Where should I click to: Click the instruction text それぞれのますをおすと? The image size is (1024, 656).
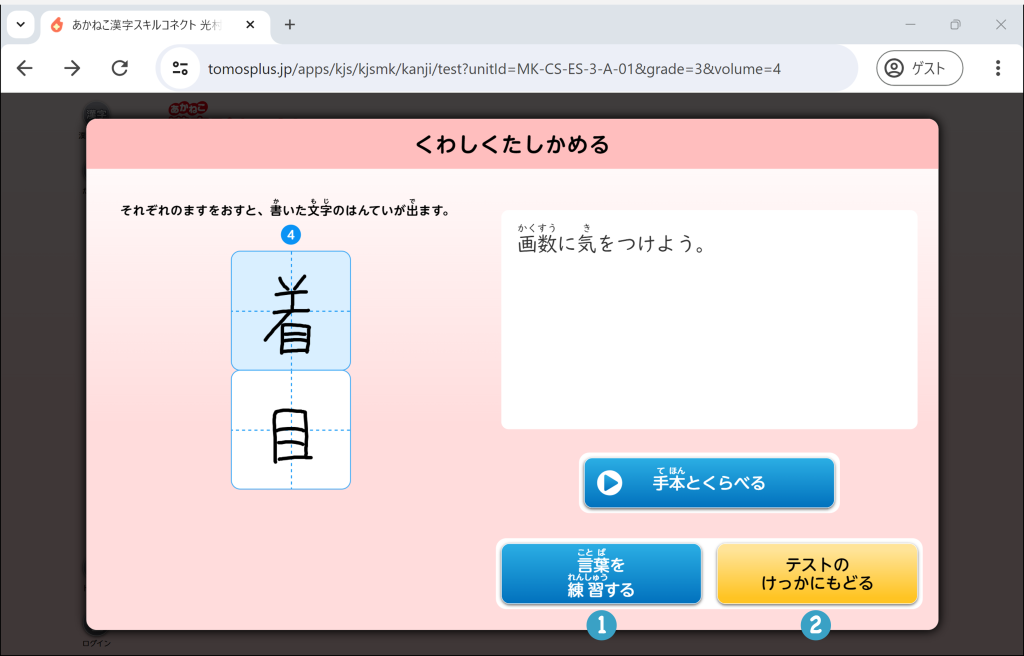pos(285,210)
